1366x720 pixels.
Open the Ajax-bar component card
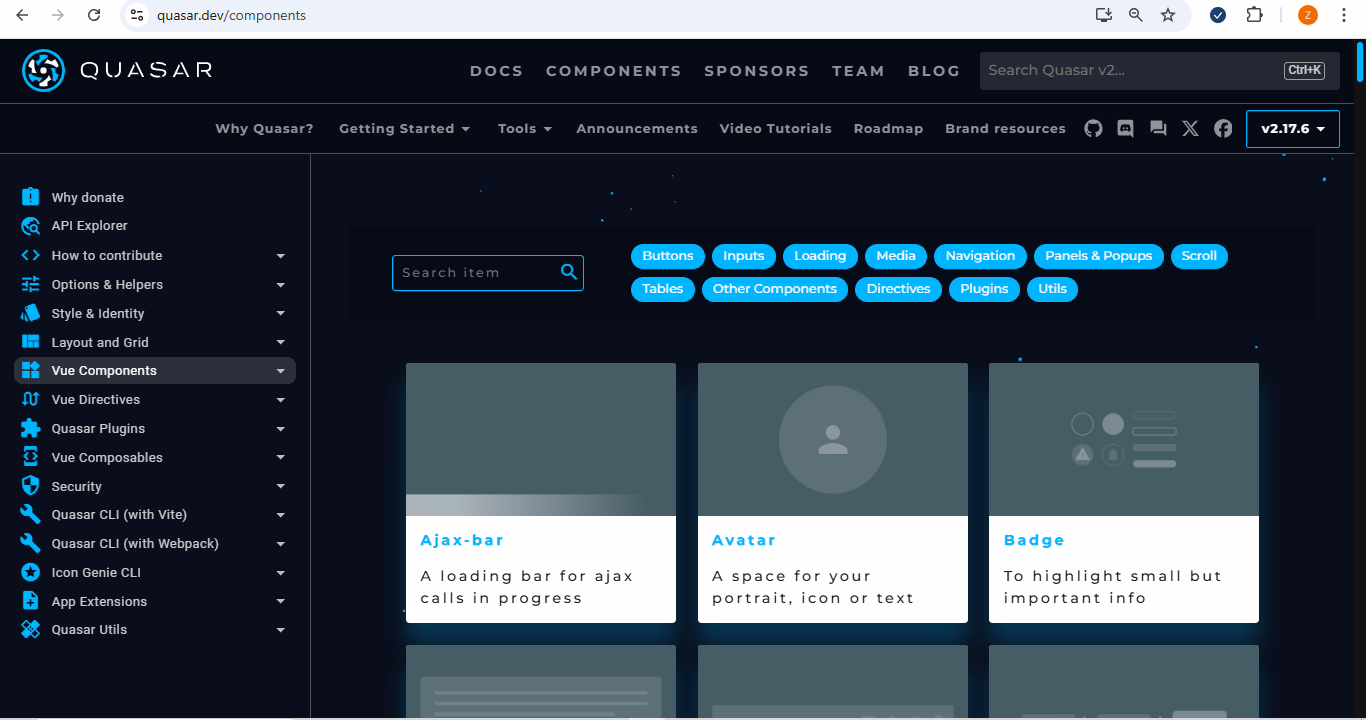[x=541, y=493]
